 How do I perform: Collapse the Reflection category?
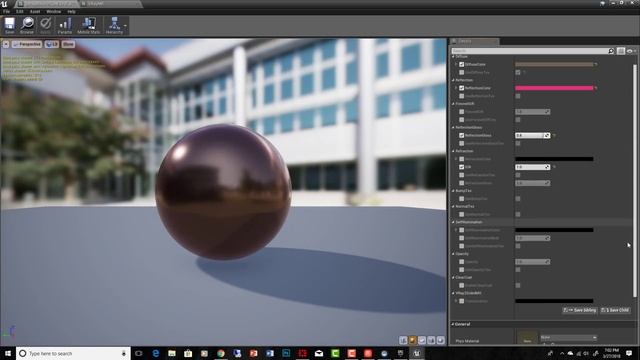pyautogui.click(x=453, y=80)
